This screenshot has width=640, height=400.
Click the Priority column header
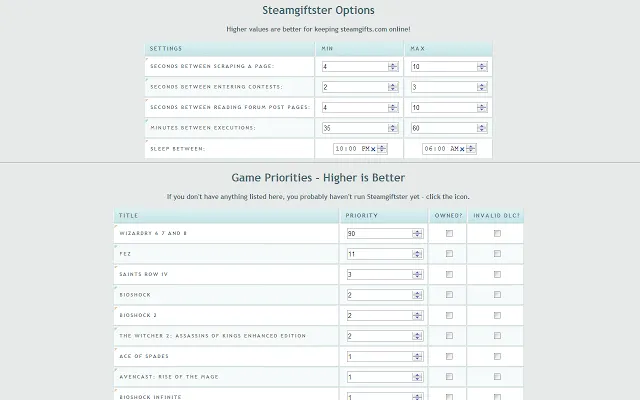click(x=362, y=216)
